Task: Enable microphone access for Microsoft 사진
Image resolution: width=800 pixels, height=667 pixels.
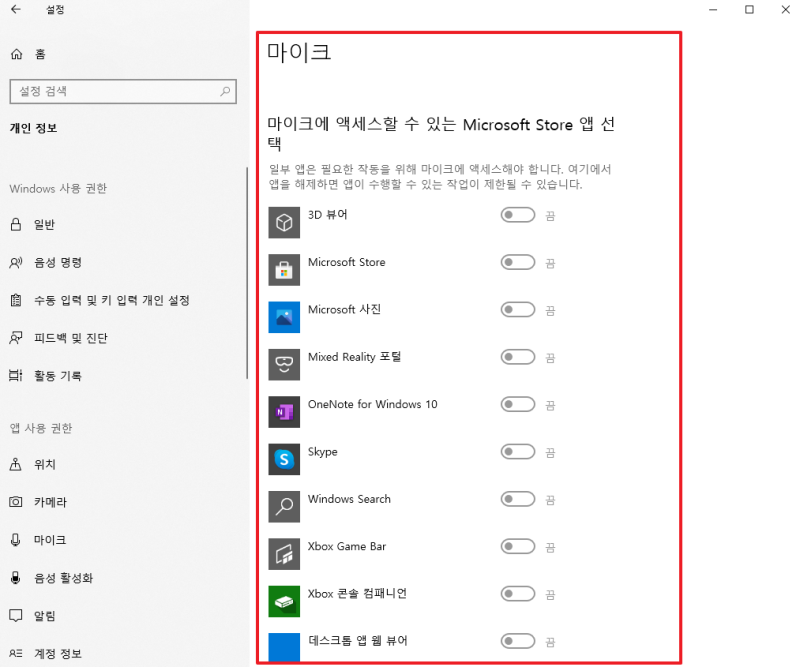Action: (x=517, y=310)
